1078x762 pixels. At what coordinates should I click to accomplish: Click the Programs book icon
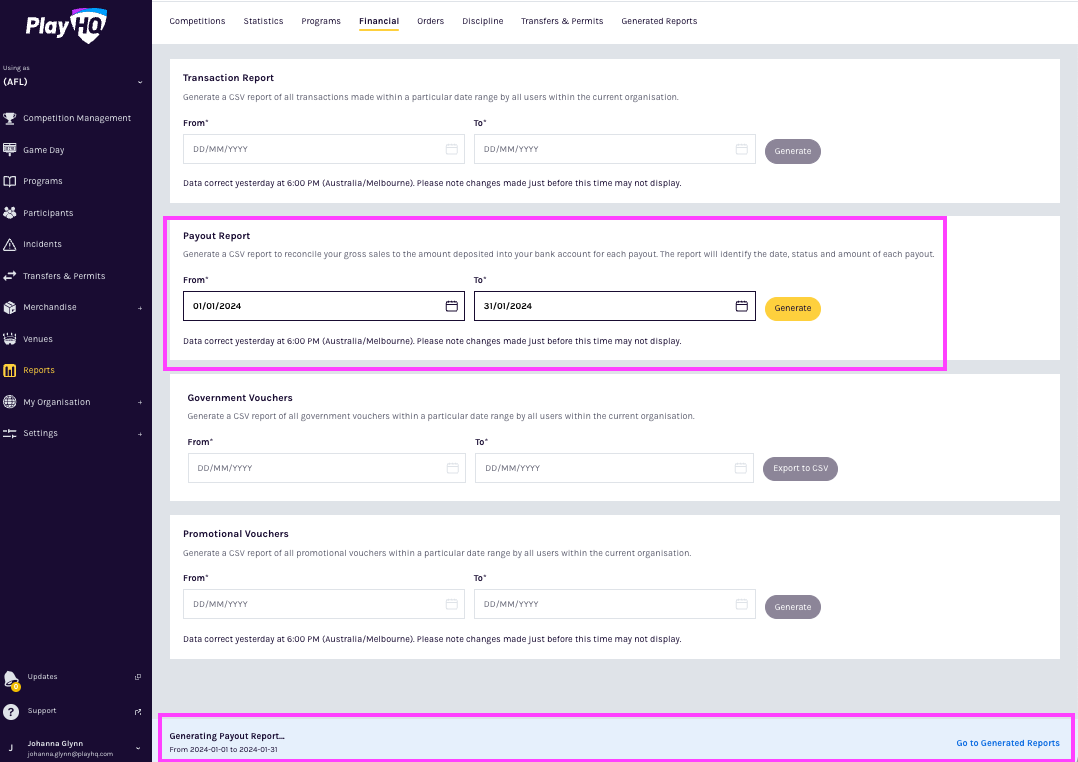10,181
